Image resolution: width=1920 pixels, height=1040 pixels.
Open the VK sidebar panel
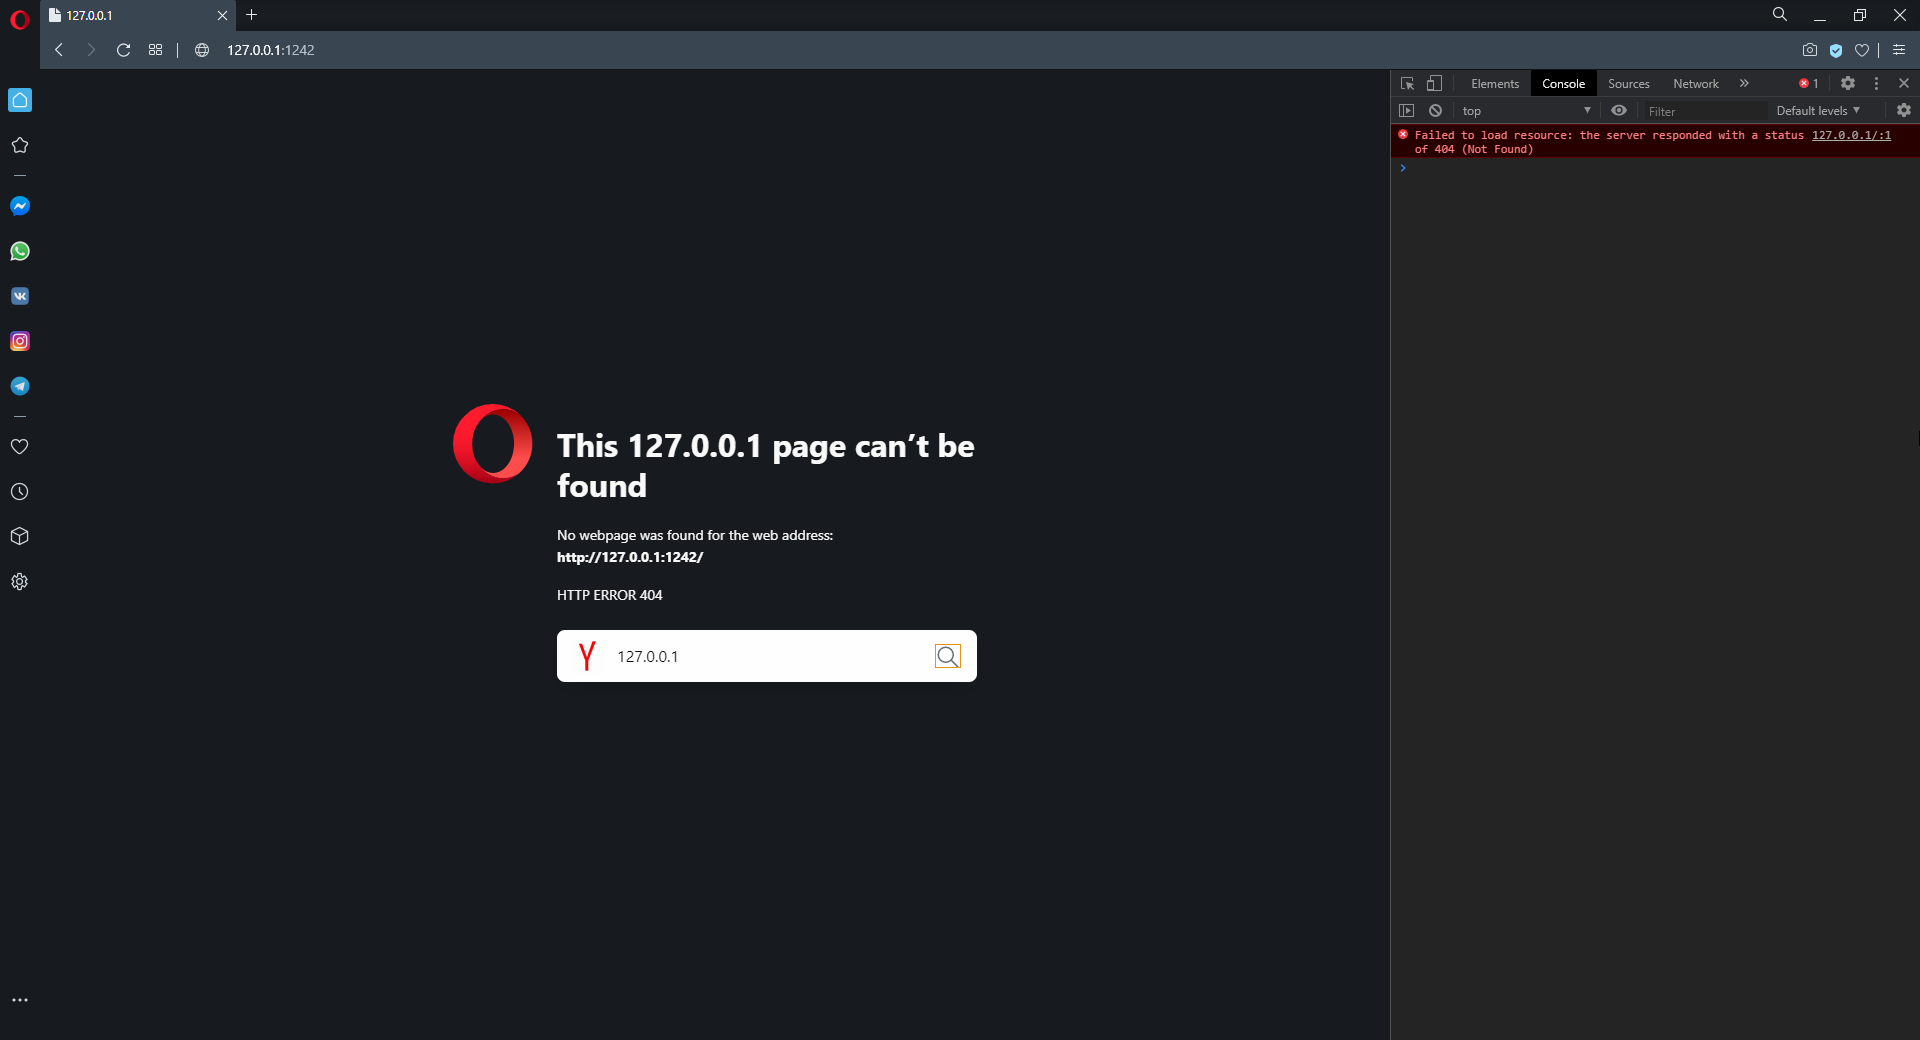[x=20, y=296]
